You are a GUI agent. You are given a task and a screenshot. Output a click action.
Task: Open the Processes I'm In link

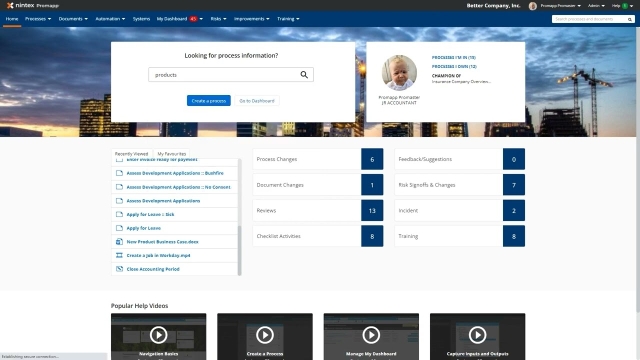point(453,58)
